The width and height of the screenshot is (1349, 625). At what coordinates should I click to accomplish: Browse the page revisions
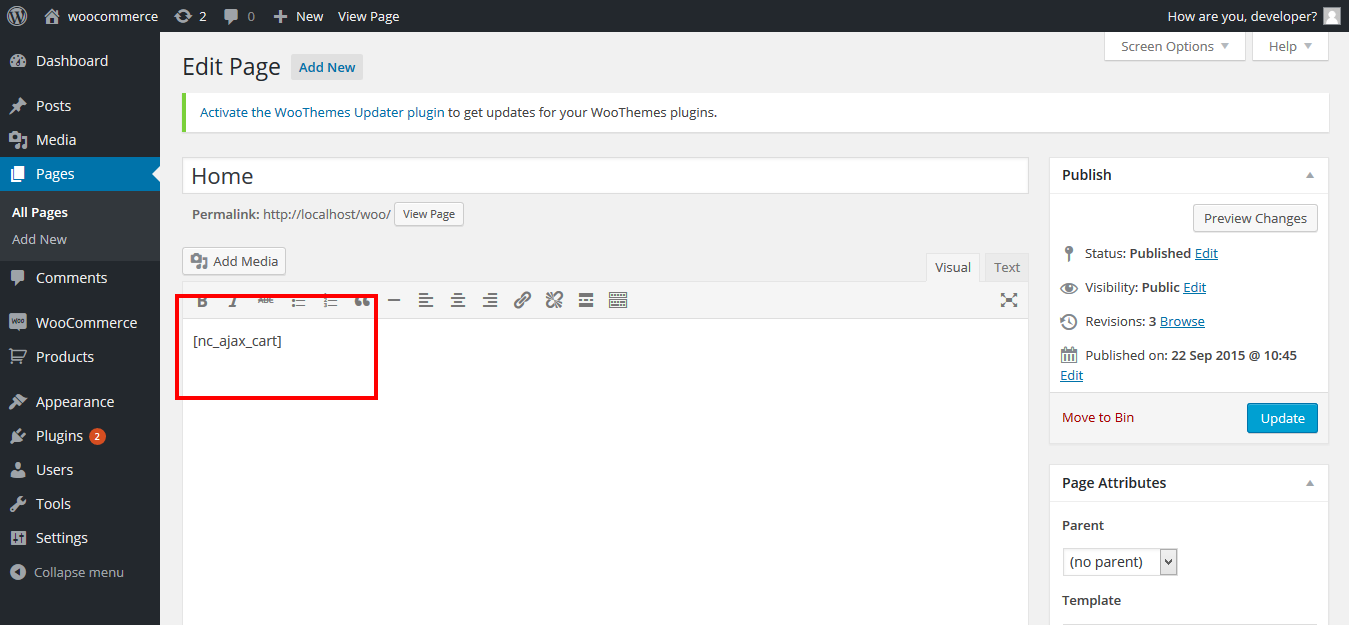[1182, 321]
